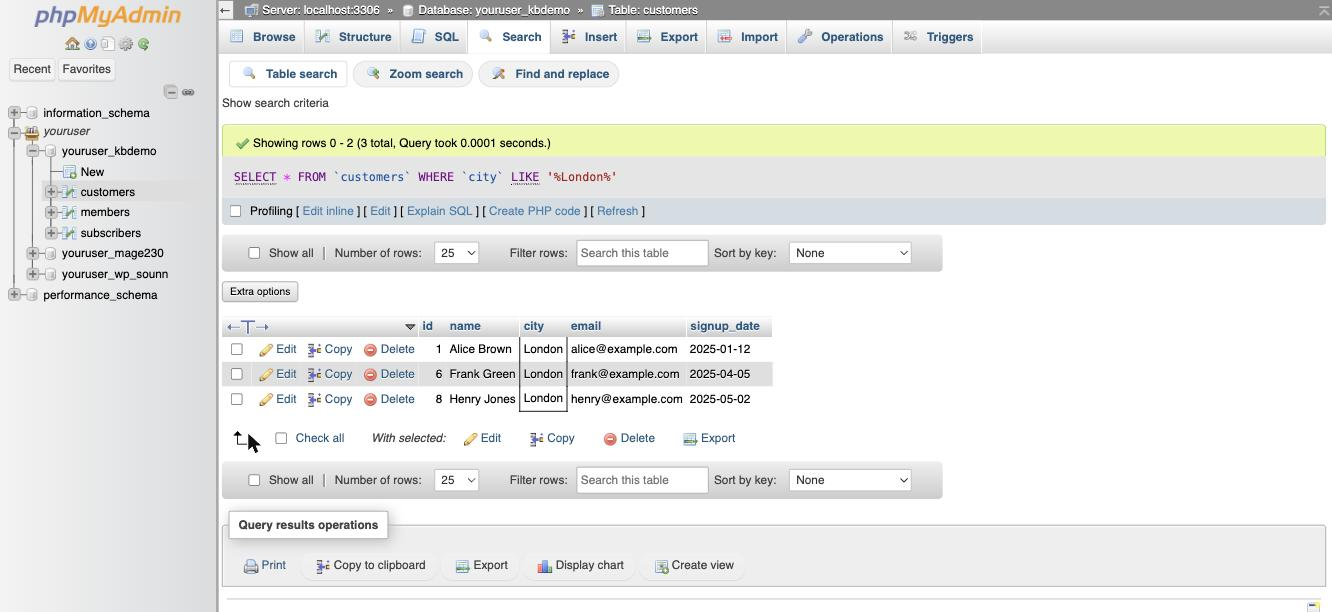Click collapse page header icon top right
The height and width of the screenshot is (612, 1332).
[x=1324, y=10]
